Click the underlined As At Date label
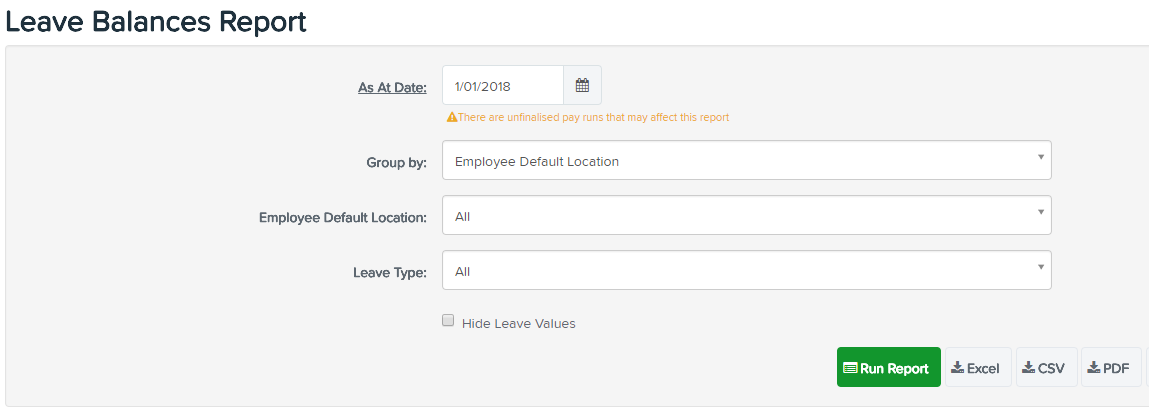This screenshot has height=410, width=1149. pyautogui.click(x=392, y=88)
